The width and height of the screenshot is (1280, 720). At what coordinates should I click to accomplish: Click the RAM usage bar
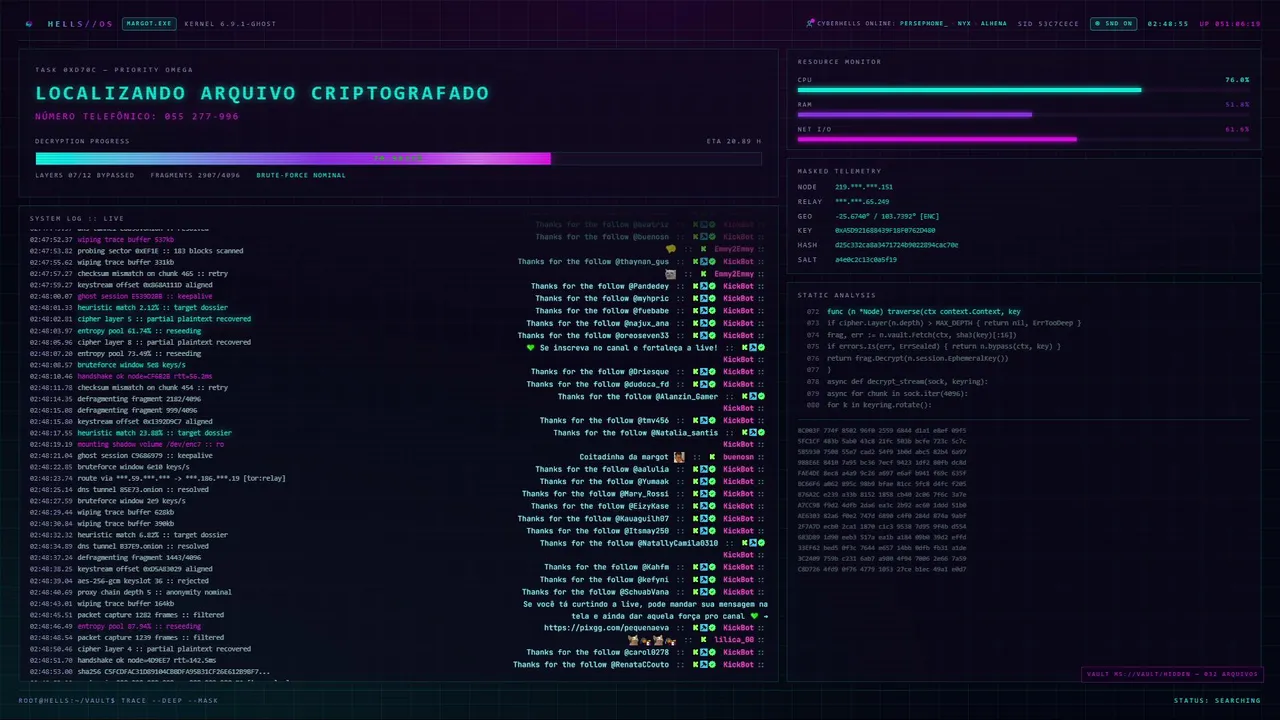tap(1023, 114)
